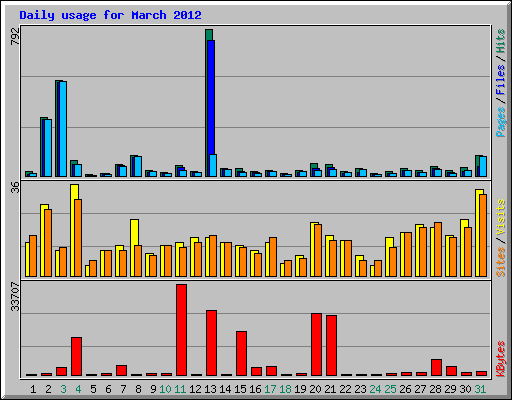
Task: Select day label 14 on the axis
Action: pos(225,389)
